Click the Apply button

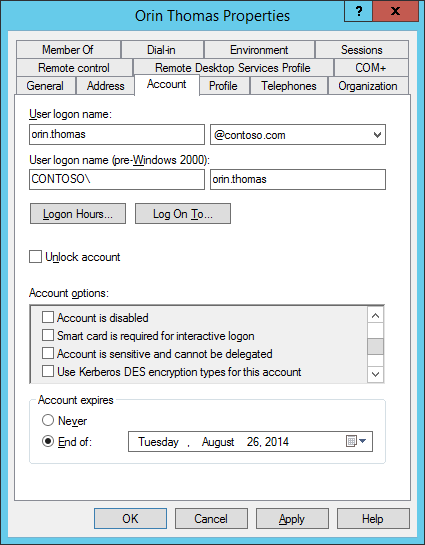[x=292, y=519]
